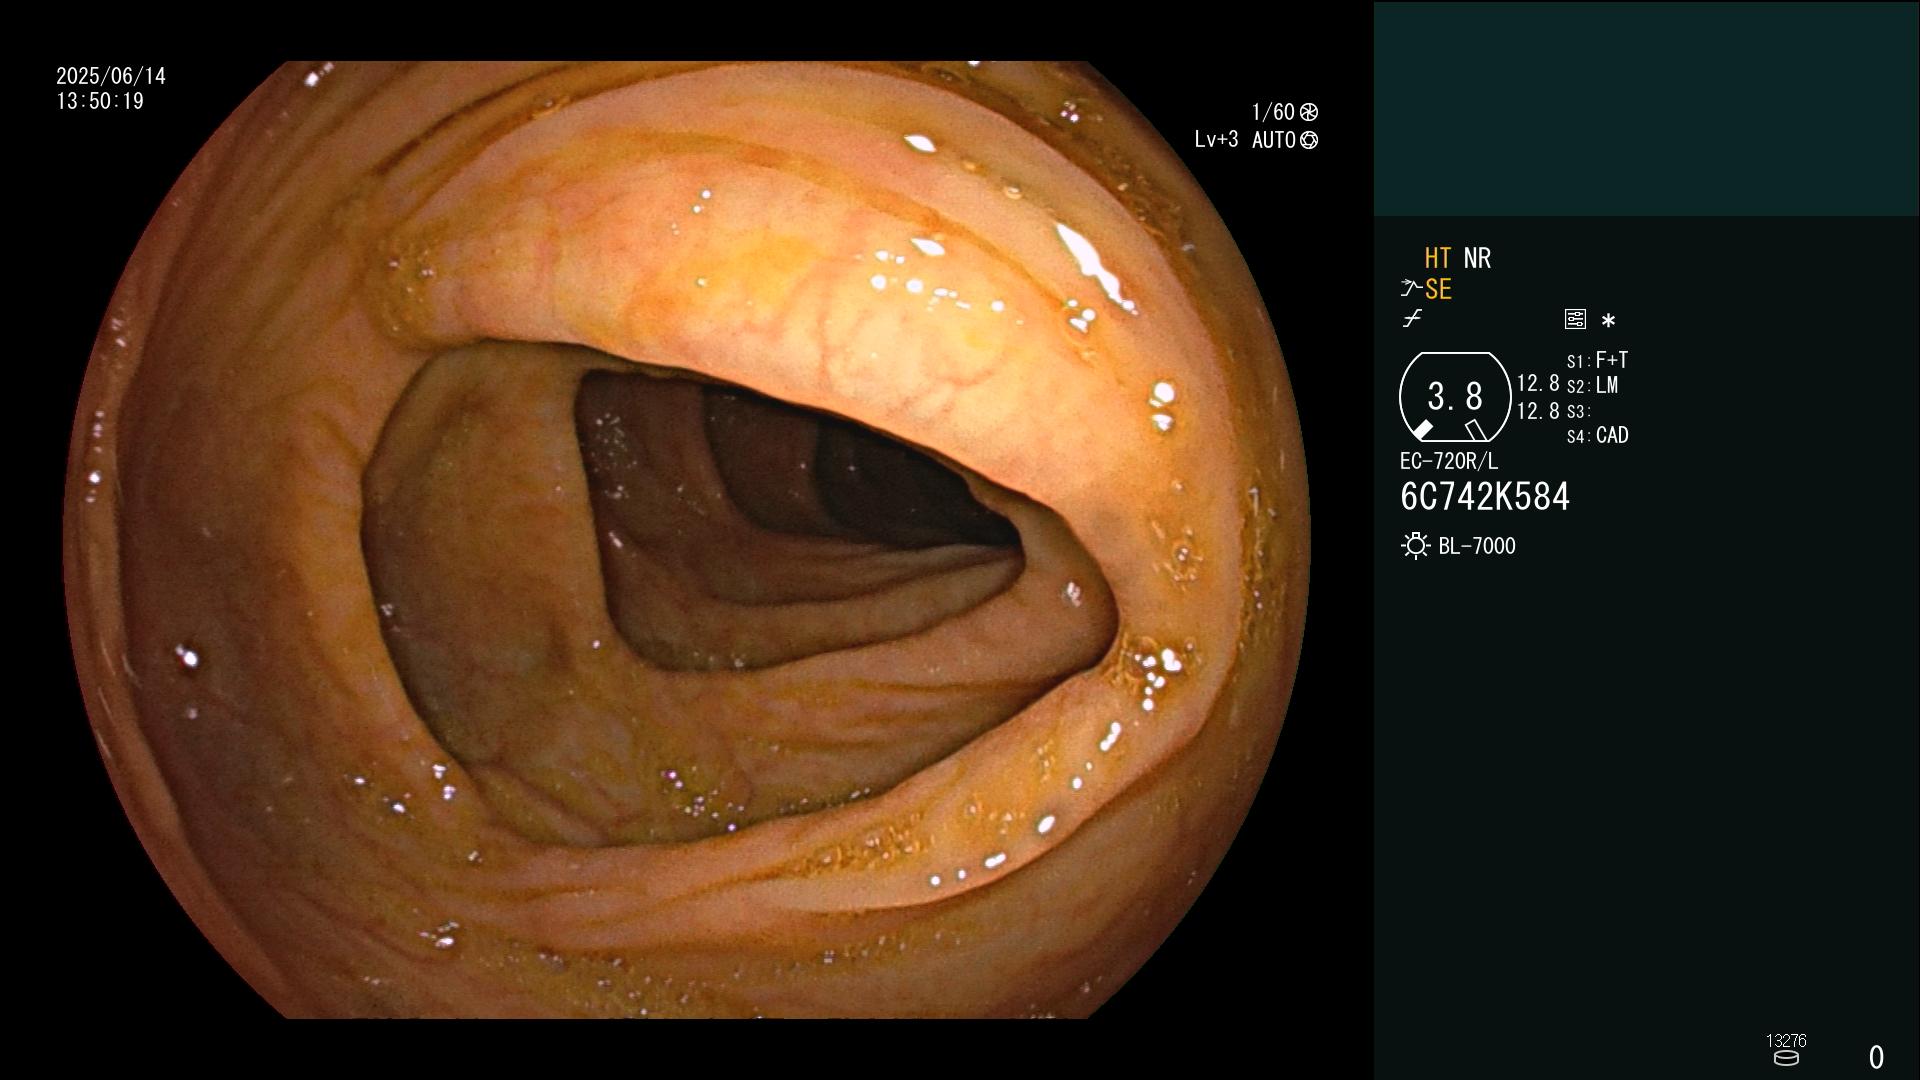Click the BL-7000 light source label
1920x1080 pixels.
[x=1477, y=546]
